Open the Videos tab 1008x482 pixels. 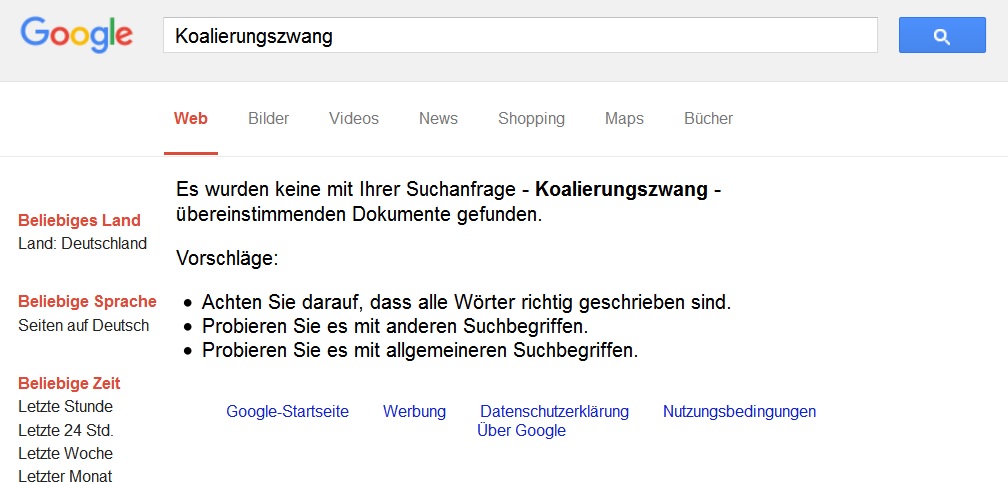coord(354,119)
